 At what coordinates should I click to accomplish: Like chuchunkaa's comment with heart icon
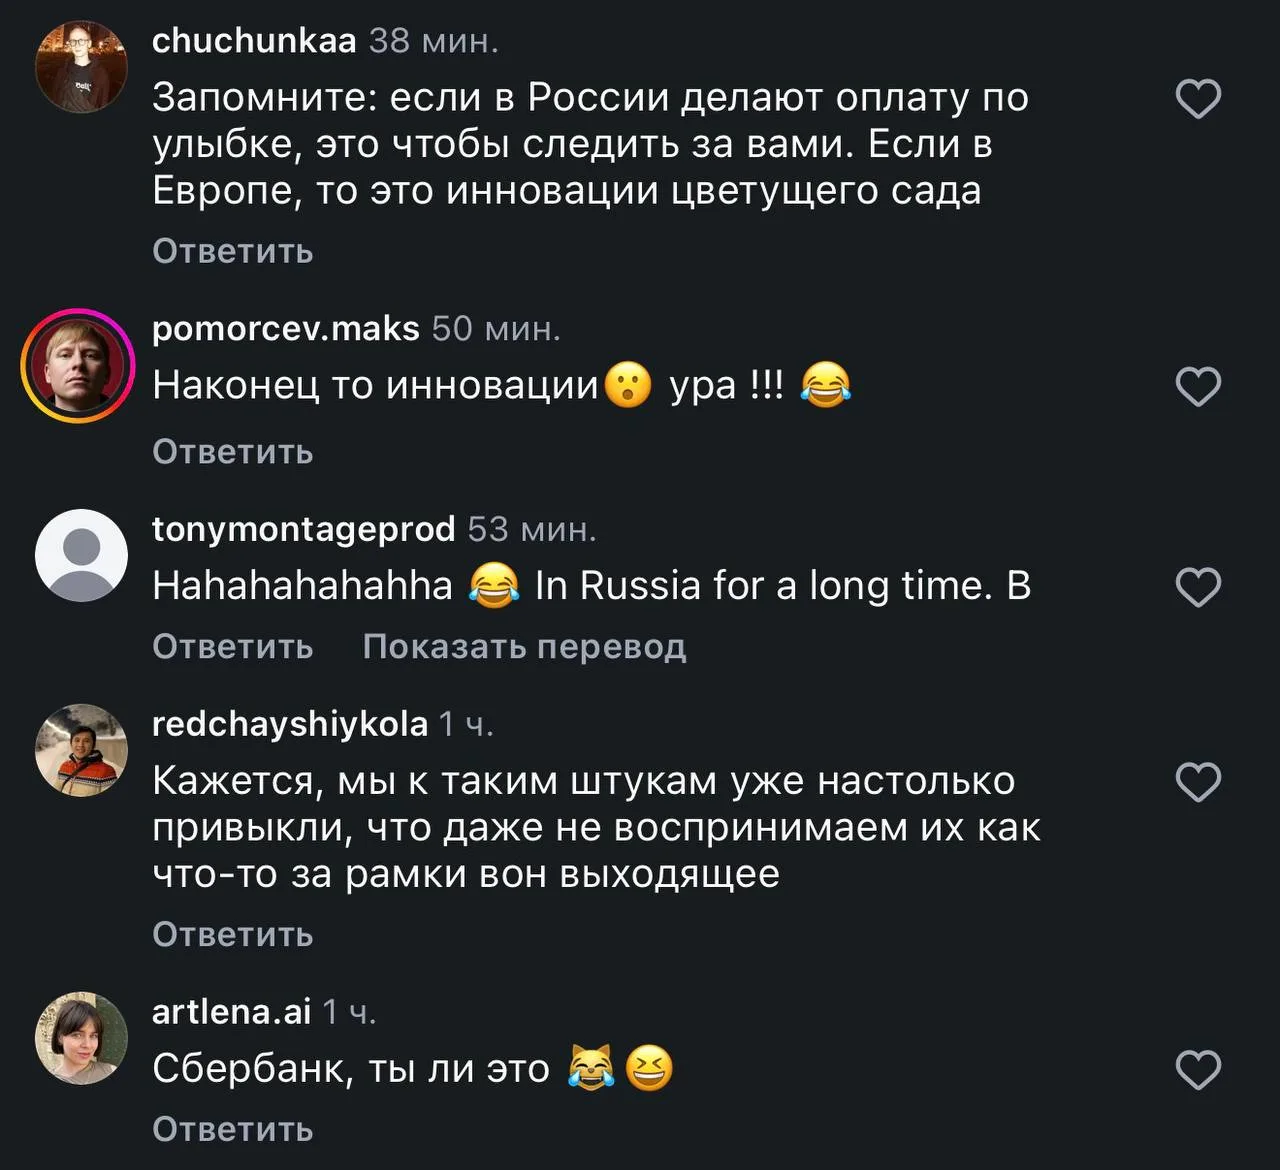coord(1198,99)
